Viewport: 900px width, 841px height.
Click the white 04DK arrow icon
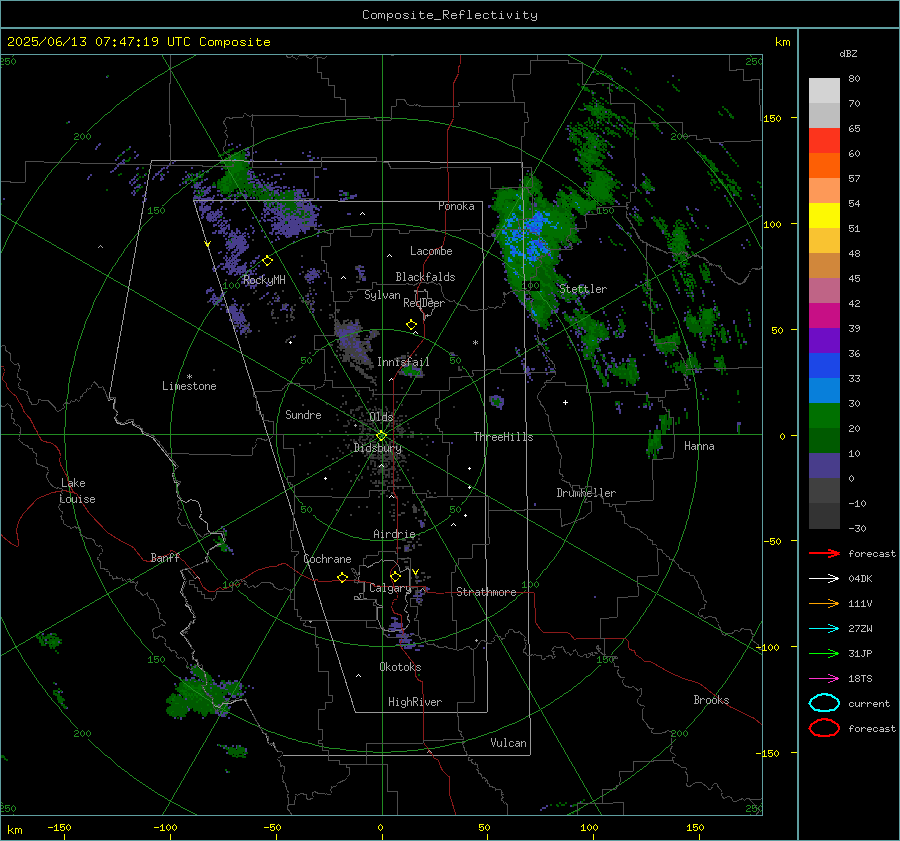pos(824,578)
